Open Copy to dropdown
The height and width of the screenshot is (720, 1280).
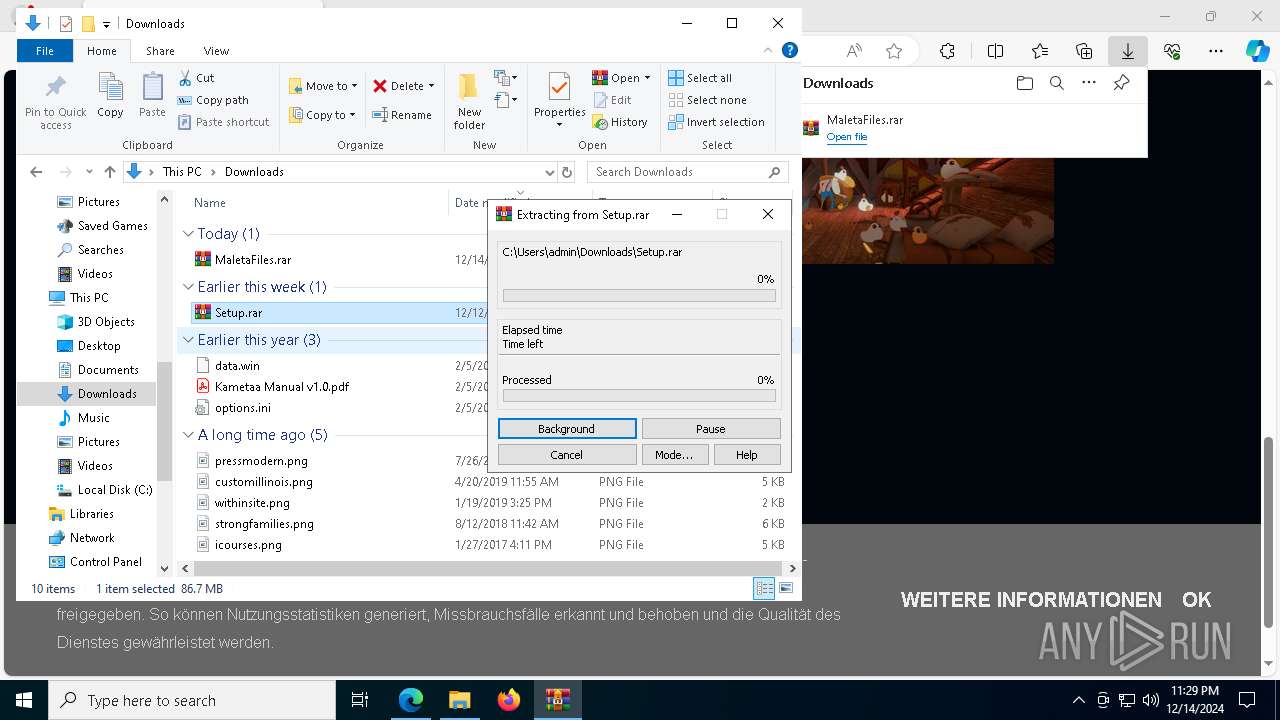[322, 115]
